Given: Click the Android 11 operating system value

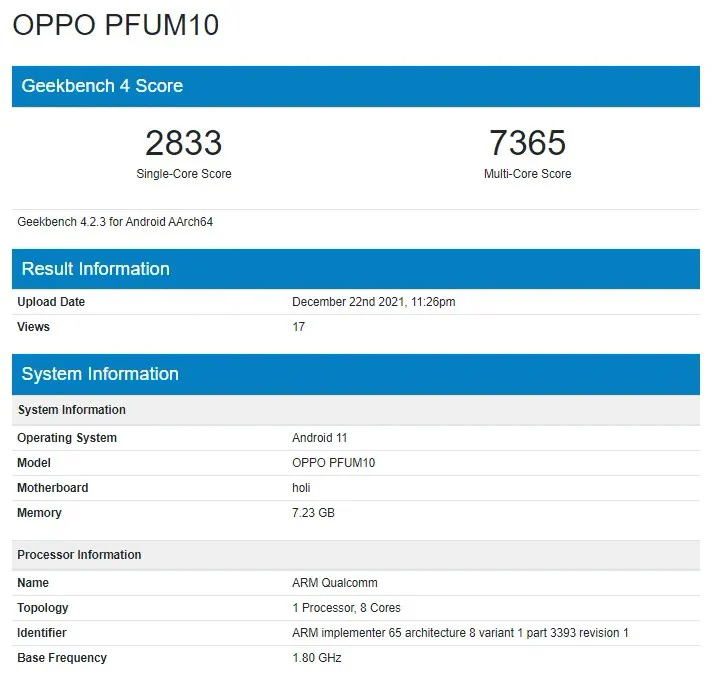Looking at the screenshot, I should (x=319, y=438).
